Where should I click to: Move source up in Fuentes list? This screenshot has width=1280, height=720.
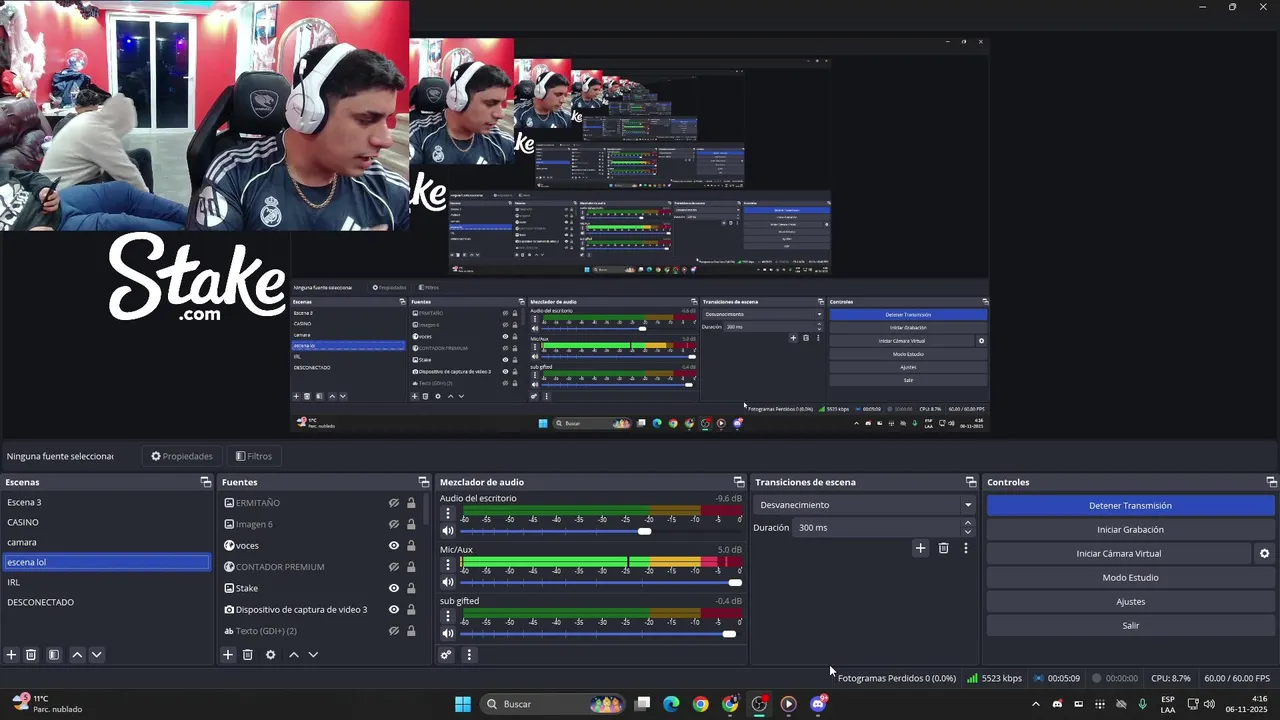click(x=294, y=655)
